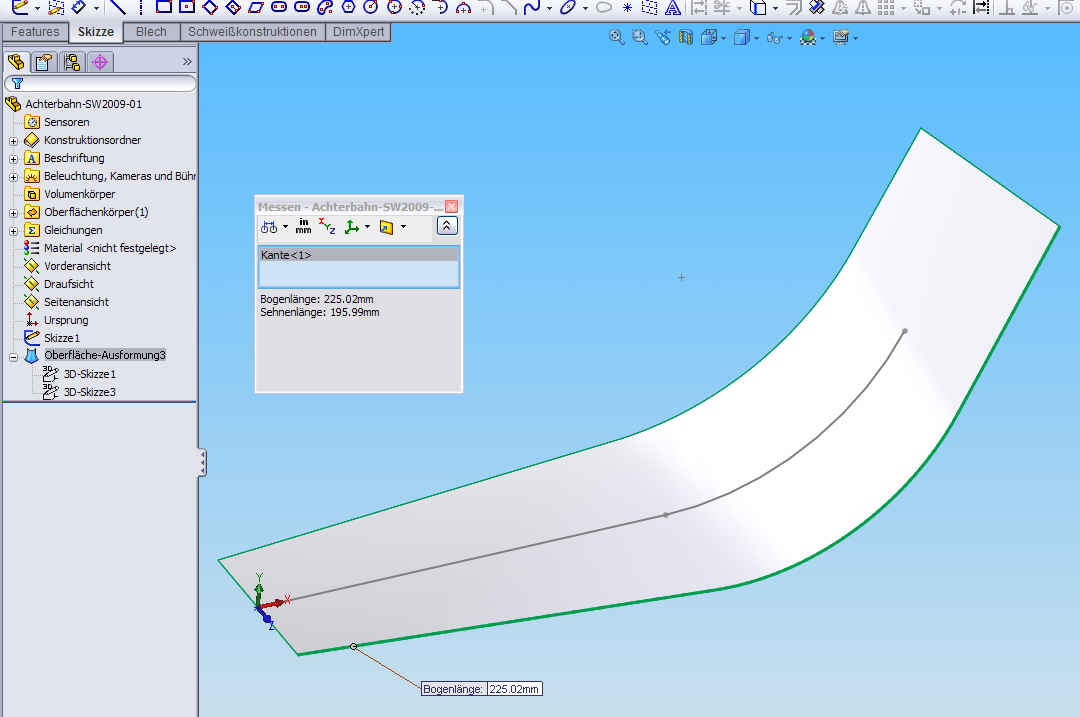Select the Draufsicht plane

click(69, 284)
